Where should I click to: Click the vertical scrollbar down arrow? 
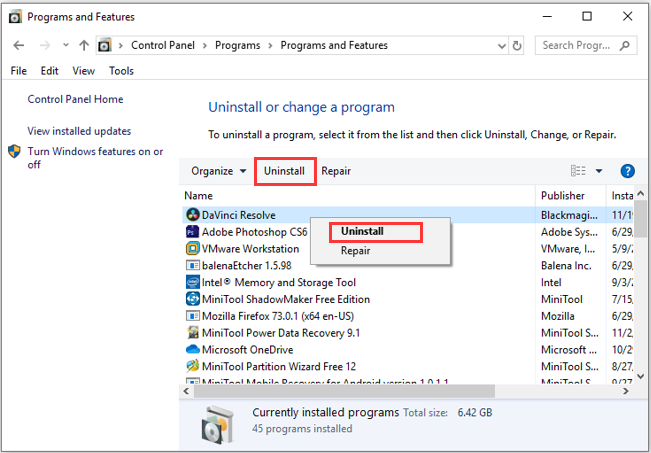[641, 377]
